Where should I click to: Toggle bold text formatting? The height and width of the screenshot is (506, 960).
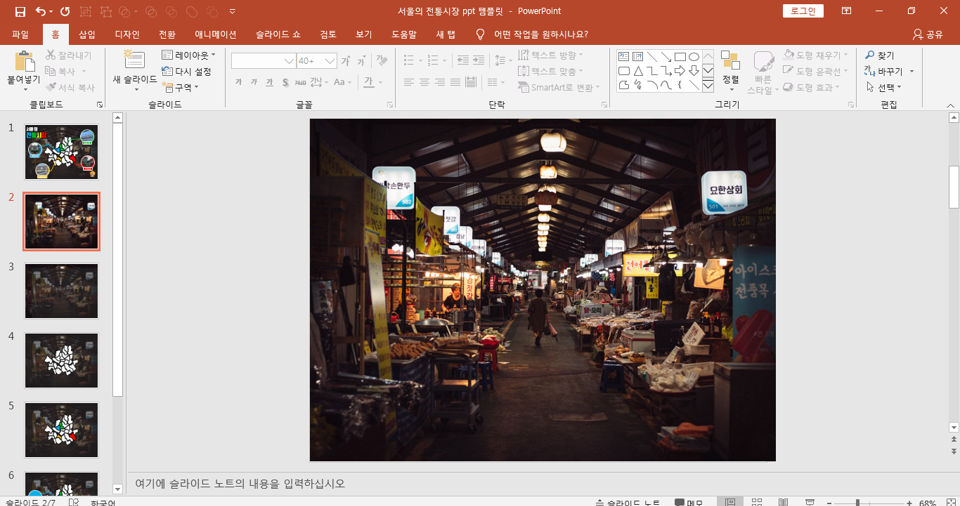[x=238, y=82]
